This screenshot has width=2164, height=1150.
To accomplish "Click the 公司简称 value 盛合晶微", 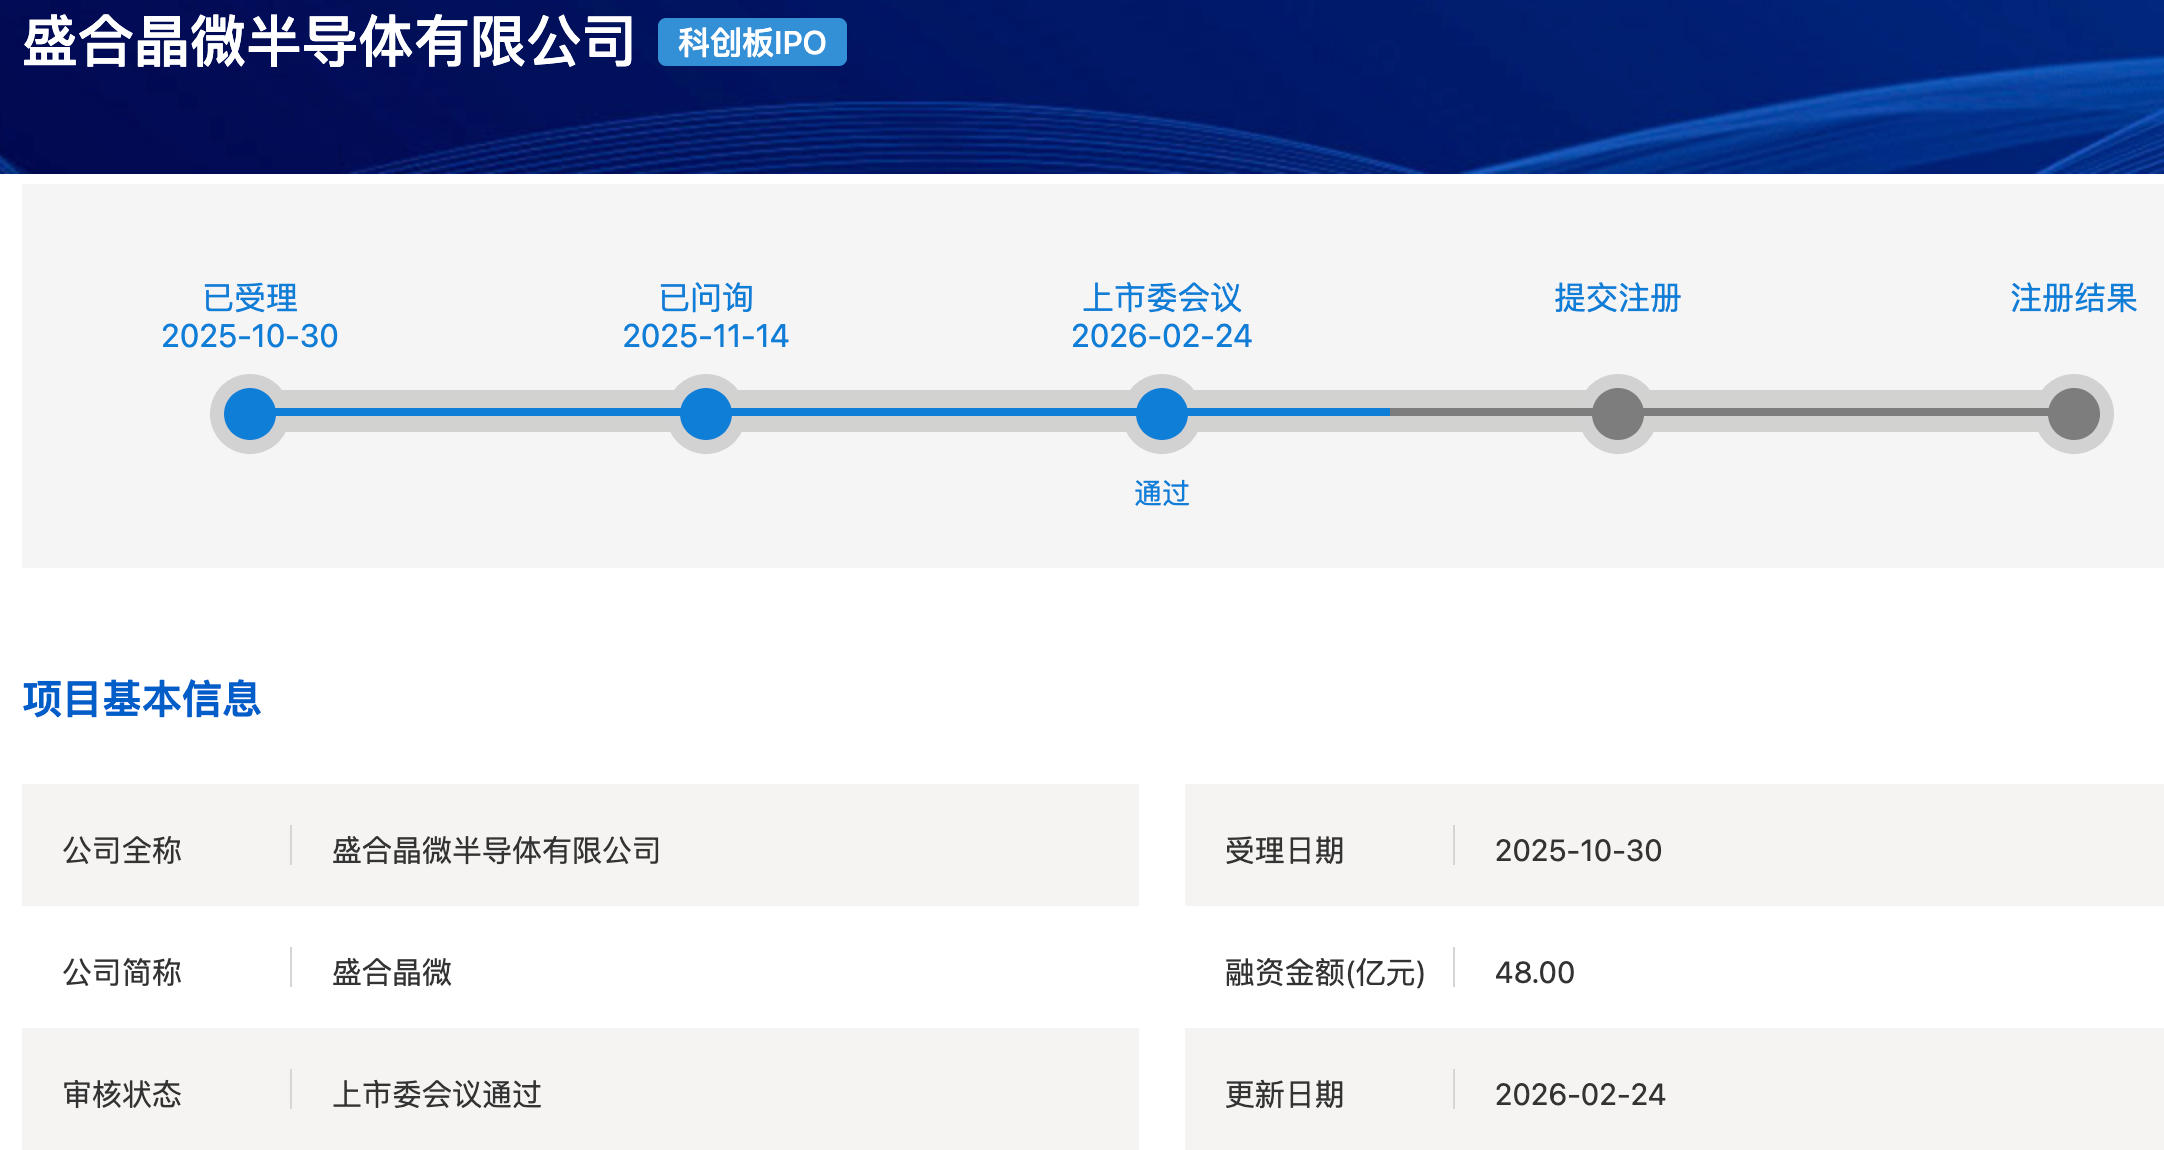I will [392, 972].
